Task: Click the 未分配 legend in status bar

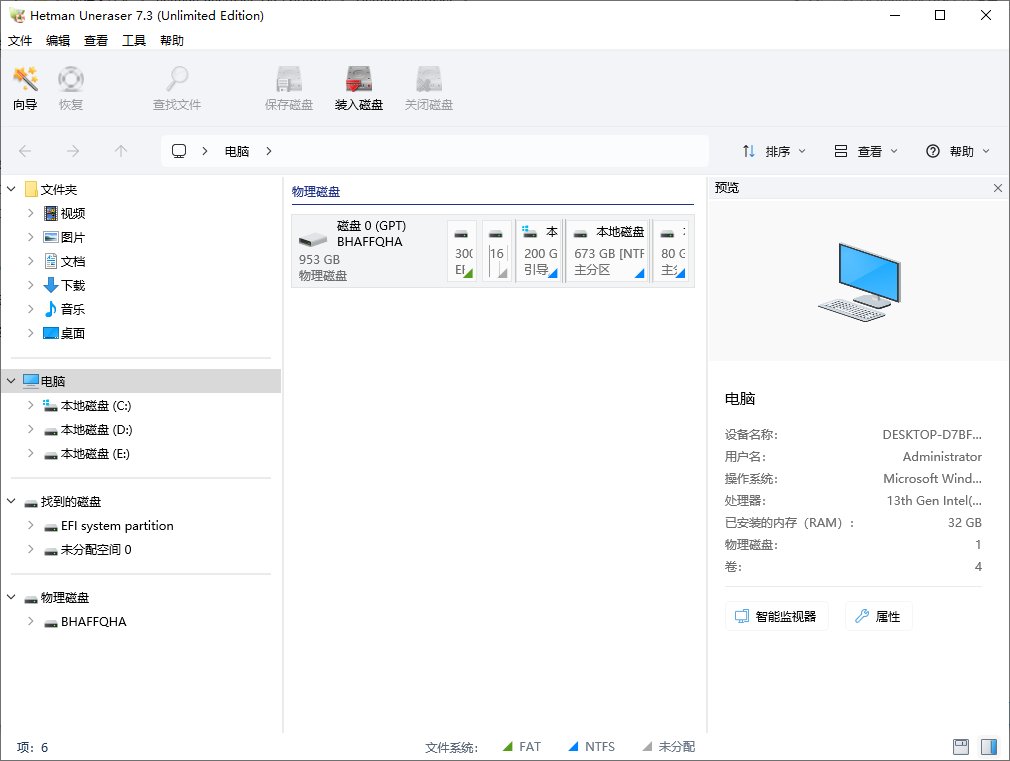Action: [x=669, y=747]
